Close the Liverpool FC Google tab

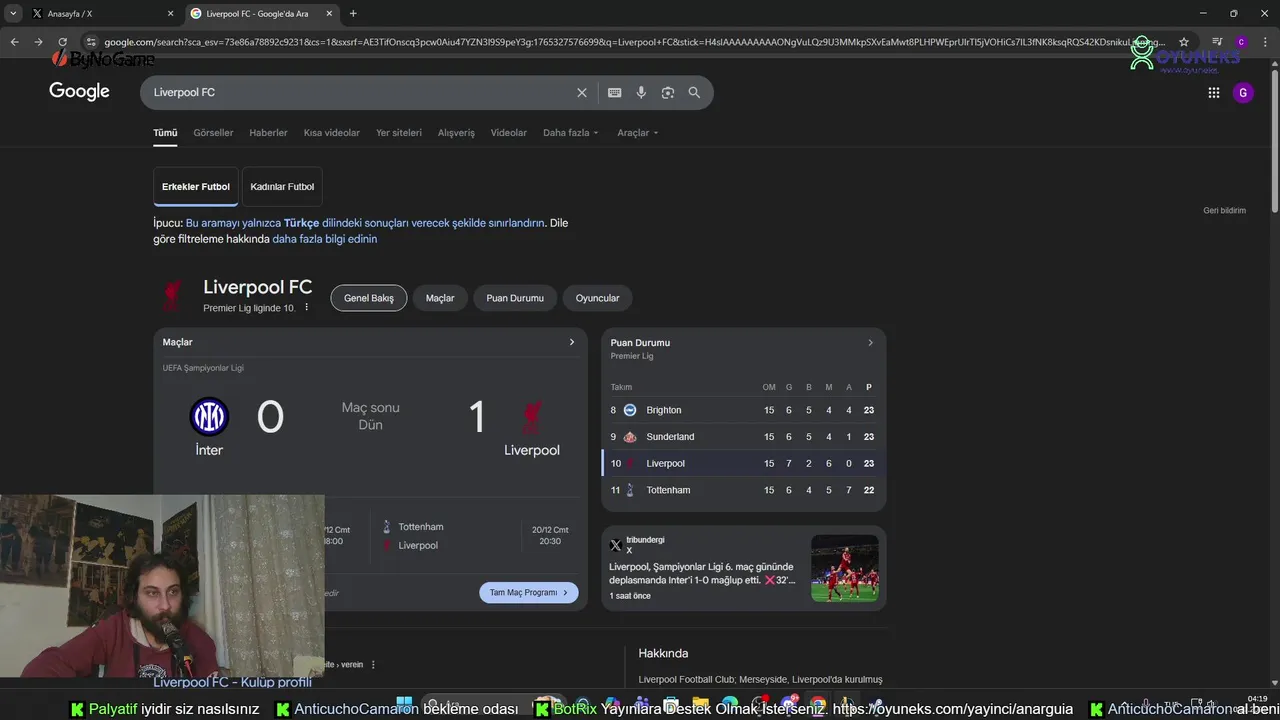(x=329, y=13)
